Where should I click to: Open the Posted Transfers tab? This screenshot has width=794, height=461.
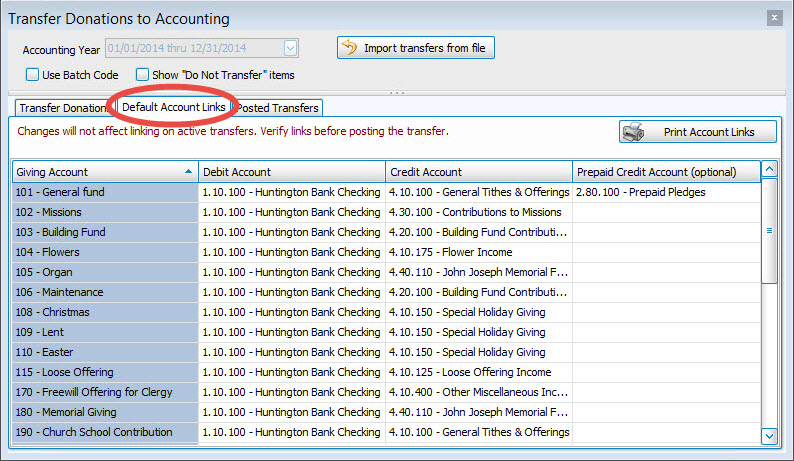pos(278,108)
